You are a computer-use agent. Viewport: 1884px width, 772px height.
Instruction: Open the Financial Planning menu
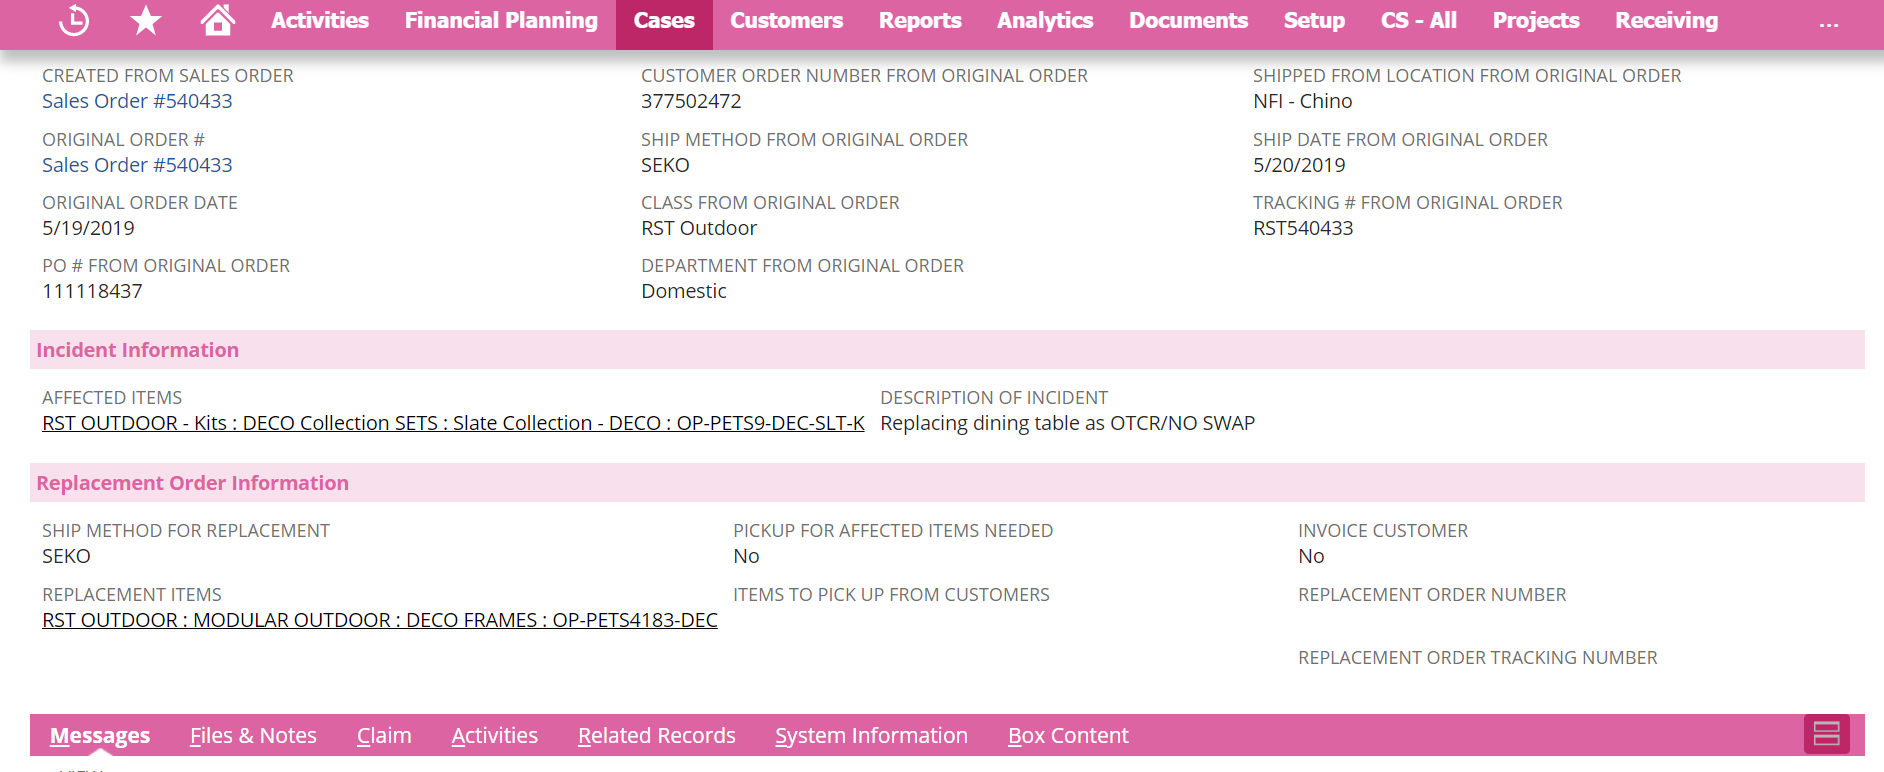coord(501,21)
